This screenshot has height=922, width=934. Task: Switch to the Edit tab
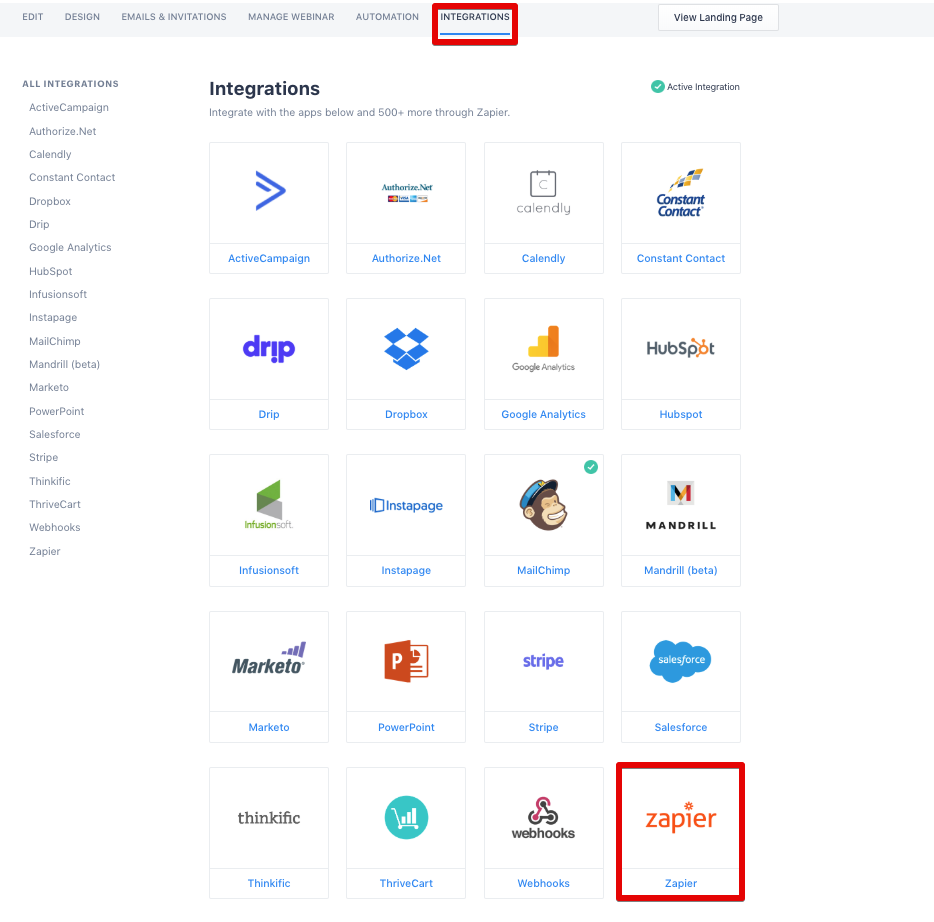coord(33,17)
